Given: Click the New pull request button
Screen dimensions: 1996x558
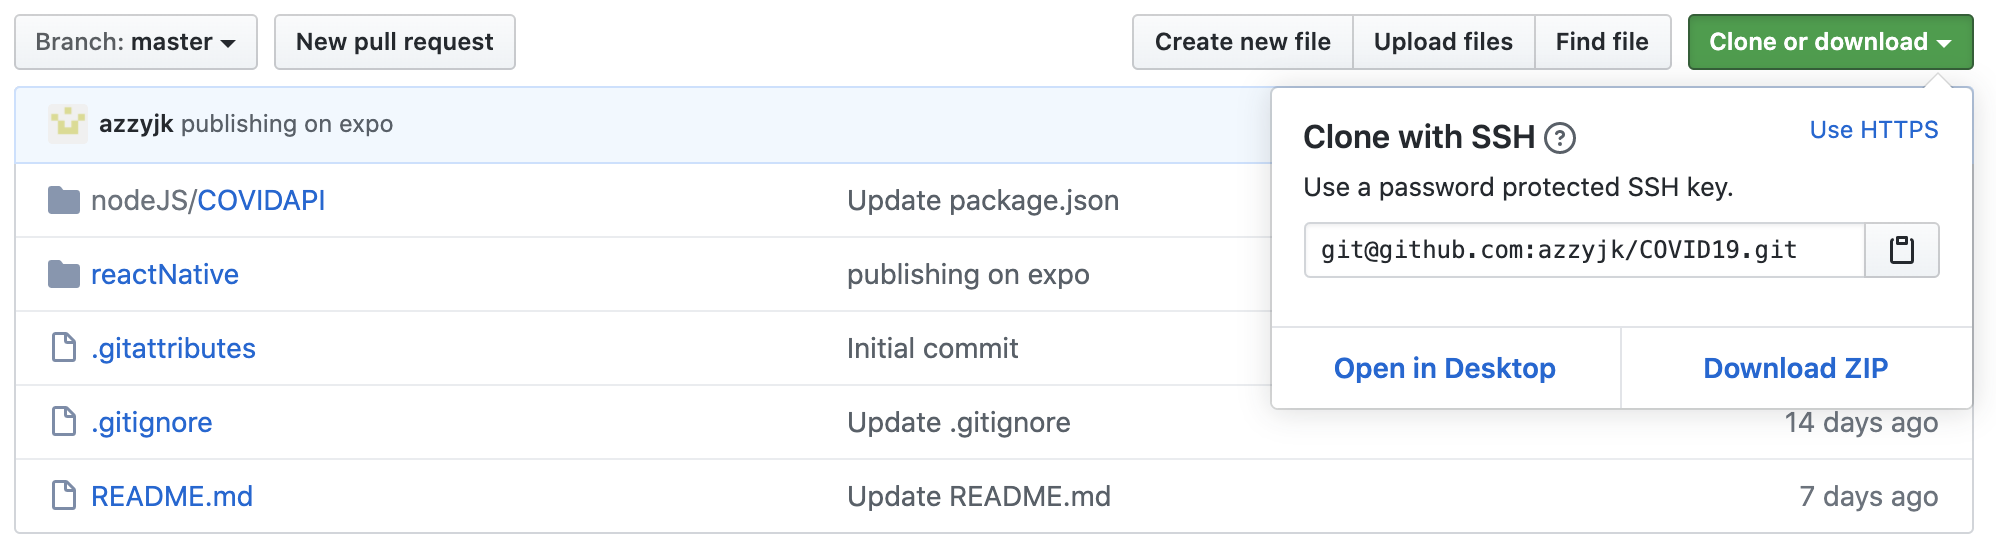Looking at the screenshot, I should (394, 42).
